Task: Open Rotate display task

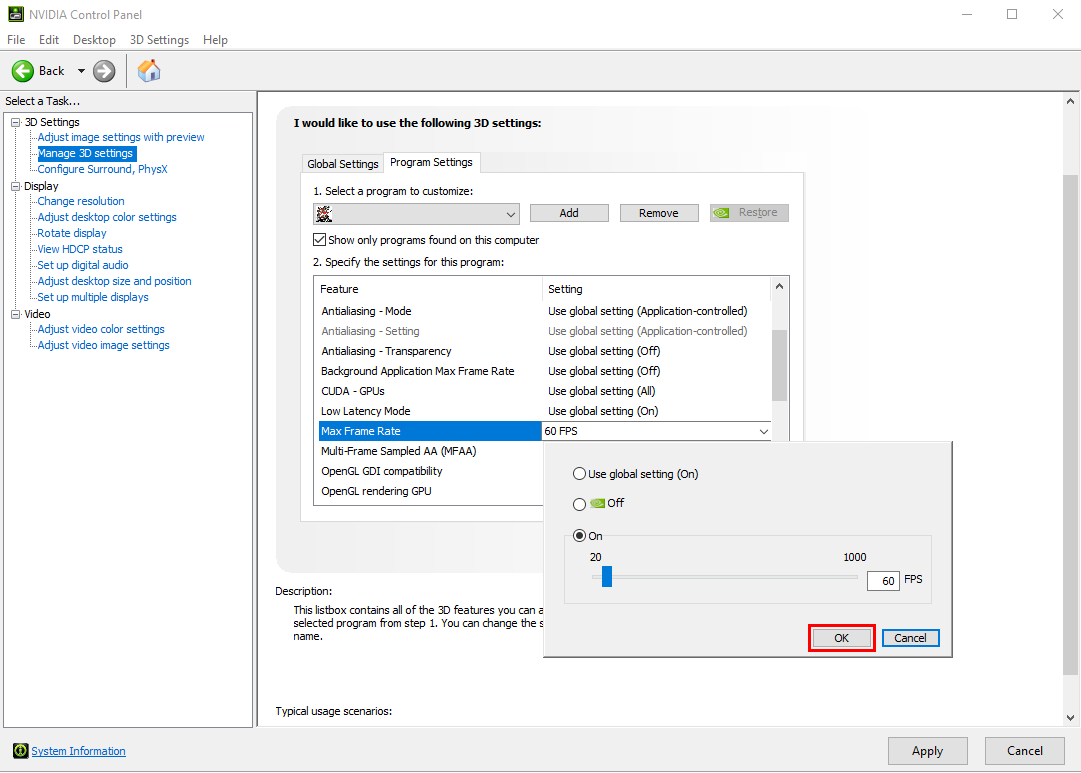Action: (72, 233)
